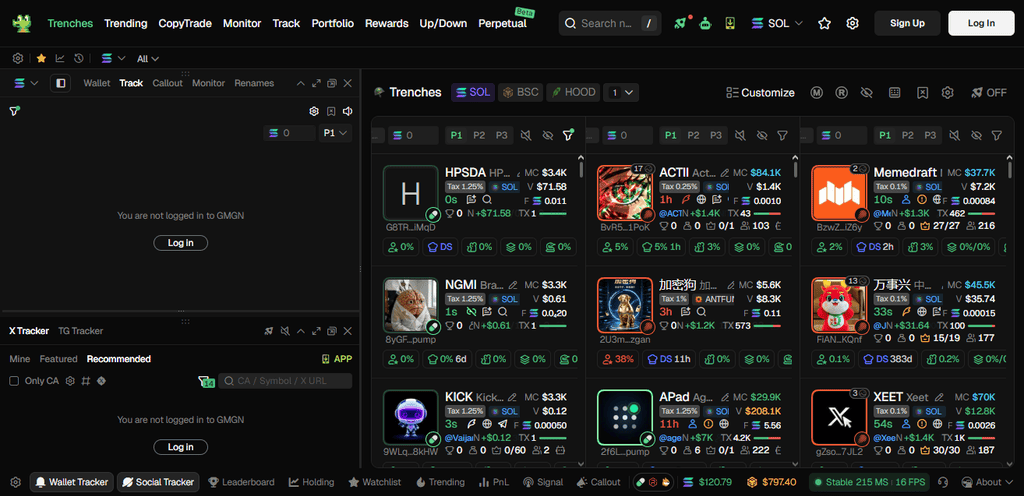The width and height of the screenshot is (1024, 496).
Task: Open filter funnel in second Trenches column
Action: (782, 135)
